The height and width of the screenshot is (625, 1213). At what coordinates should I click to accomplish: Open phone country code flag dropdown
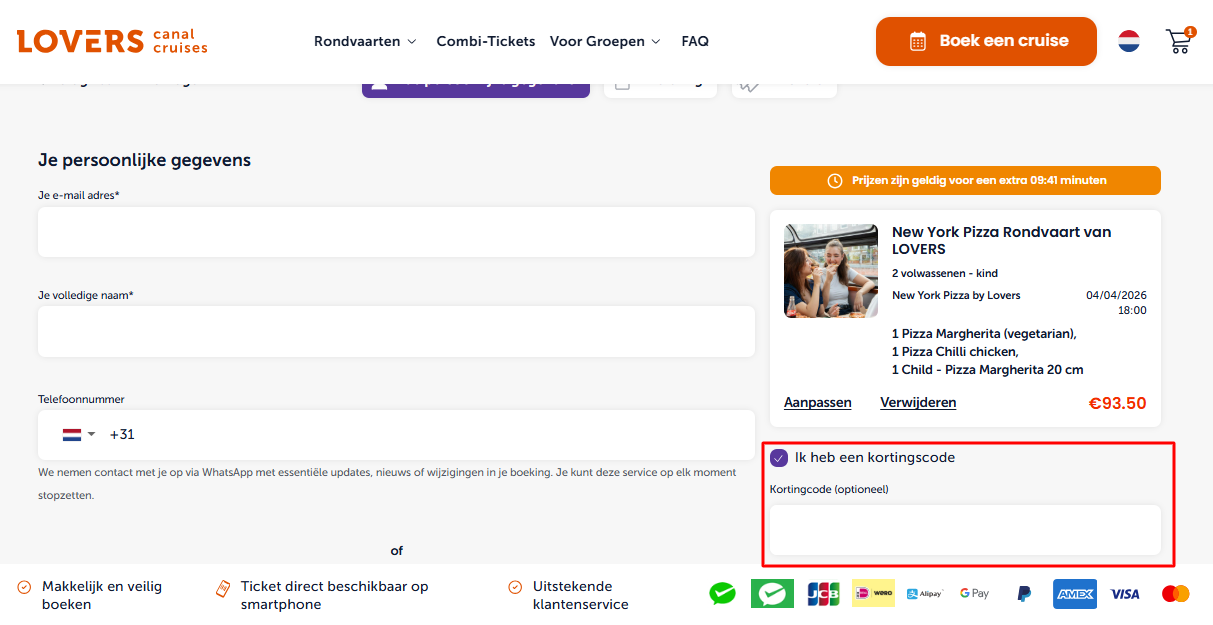(78, 435)
